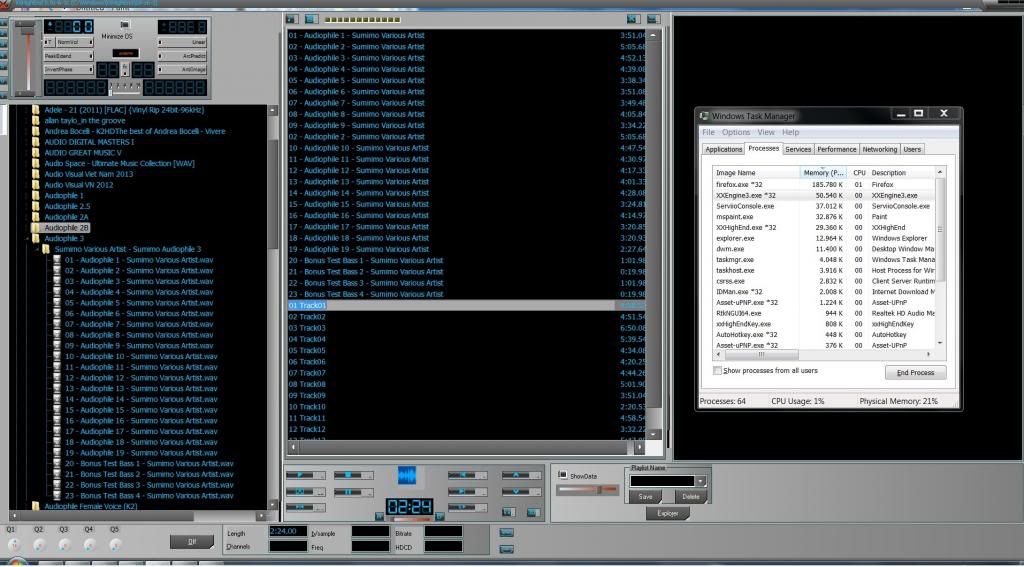This screenshot has width=1024, height=567.
Task: Click the Explorer button
Action: pos(667,513)
